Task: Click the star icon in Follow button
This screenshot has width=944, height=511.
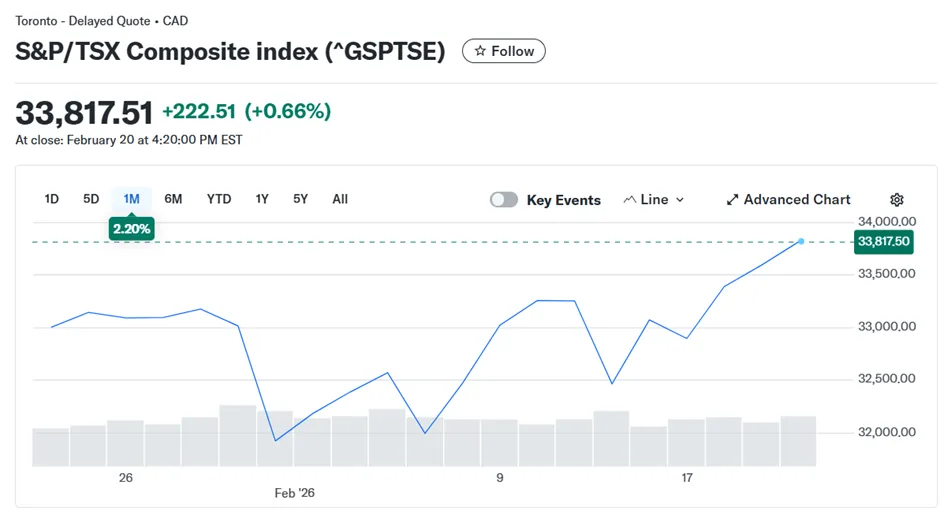Action: pyautogui.click(x=480, y=51)
